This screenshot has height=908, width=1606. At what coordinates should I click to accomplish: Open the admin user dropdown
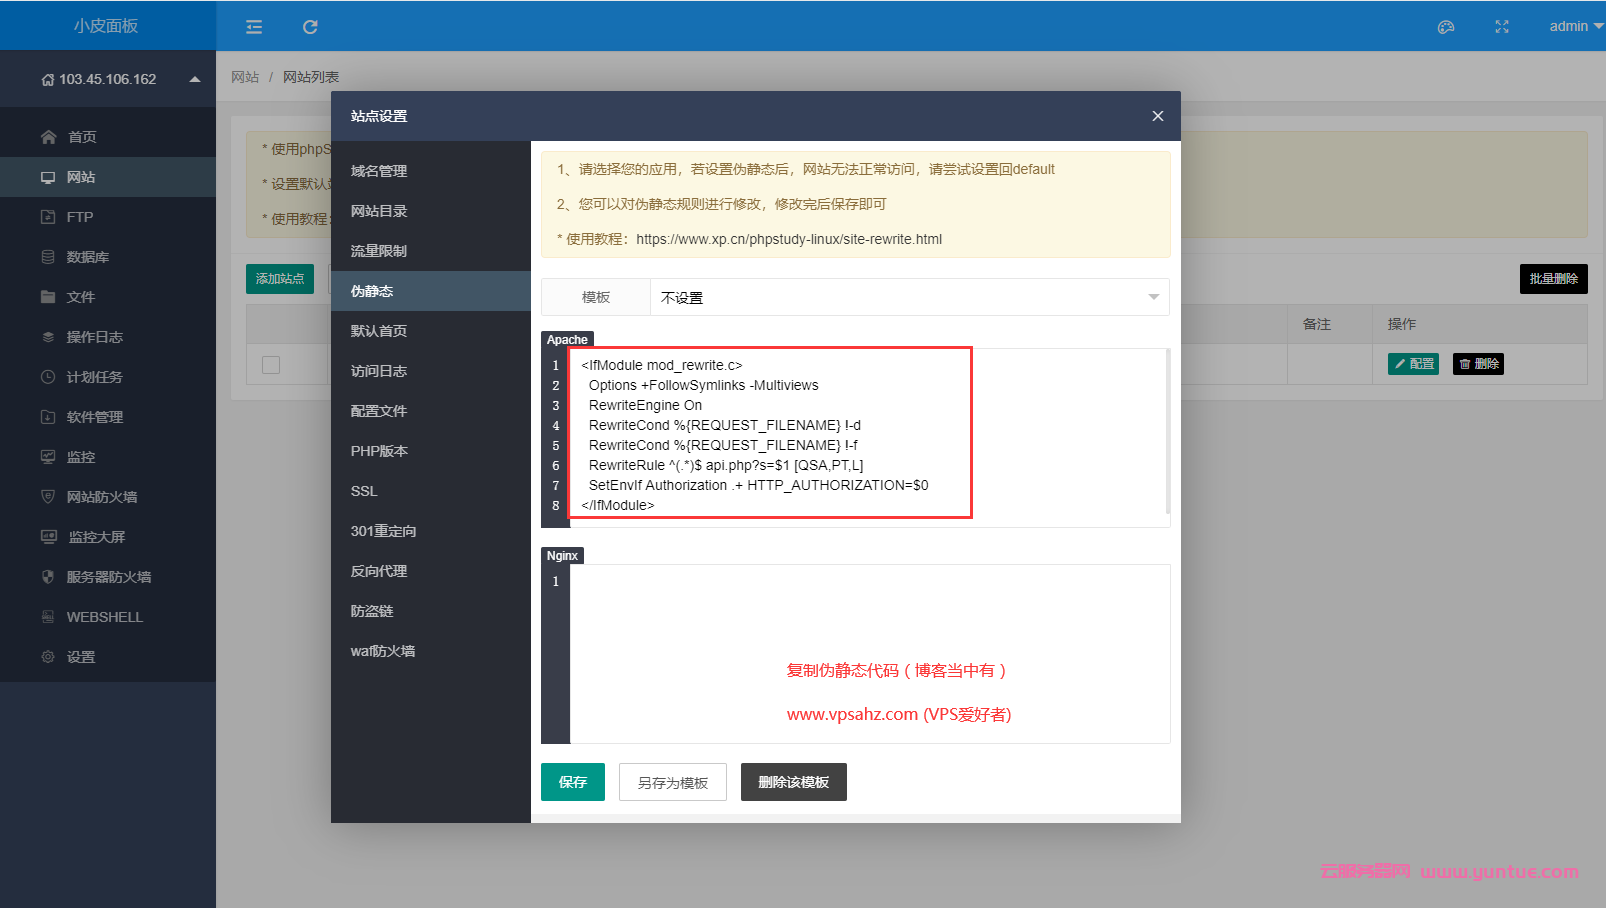tap(1575, 27)
